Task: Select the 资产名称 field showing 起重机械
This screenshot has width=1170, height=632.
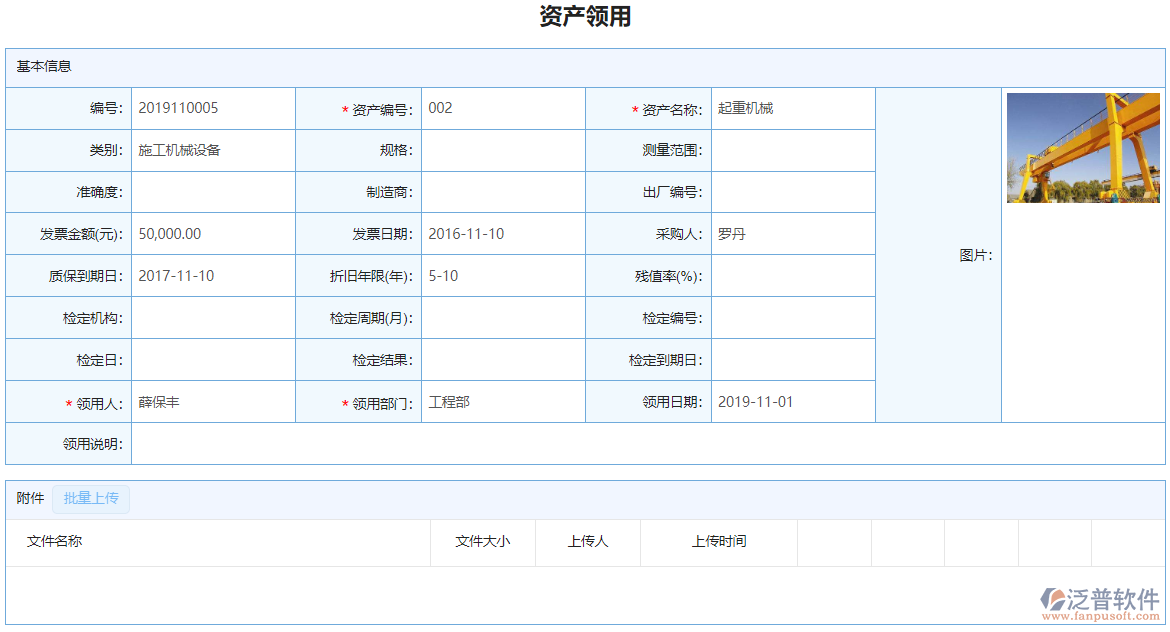Action: click(792, 108)
